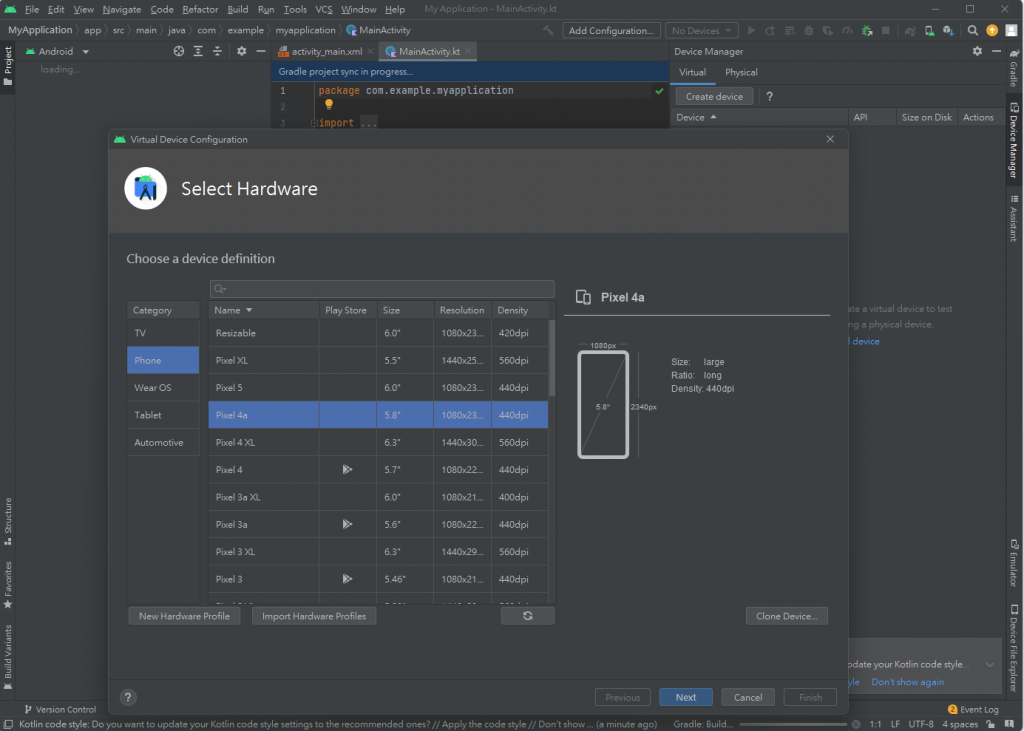Viewport: 1024px width, 731px height.
Task: Select the Pixel 5 device row
Action: [x=378, y=387]
